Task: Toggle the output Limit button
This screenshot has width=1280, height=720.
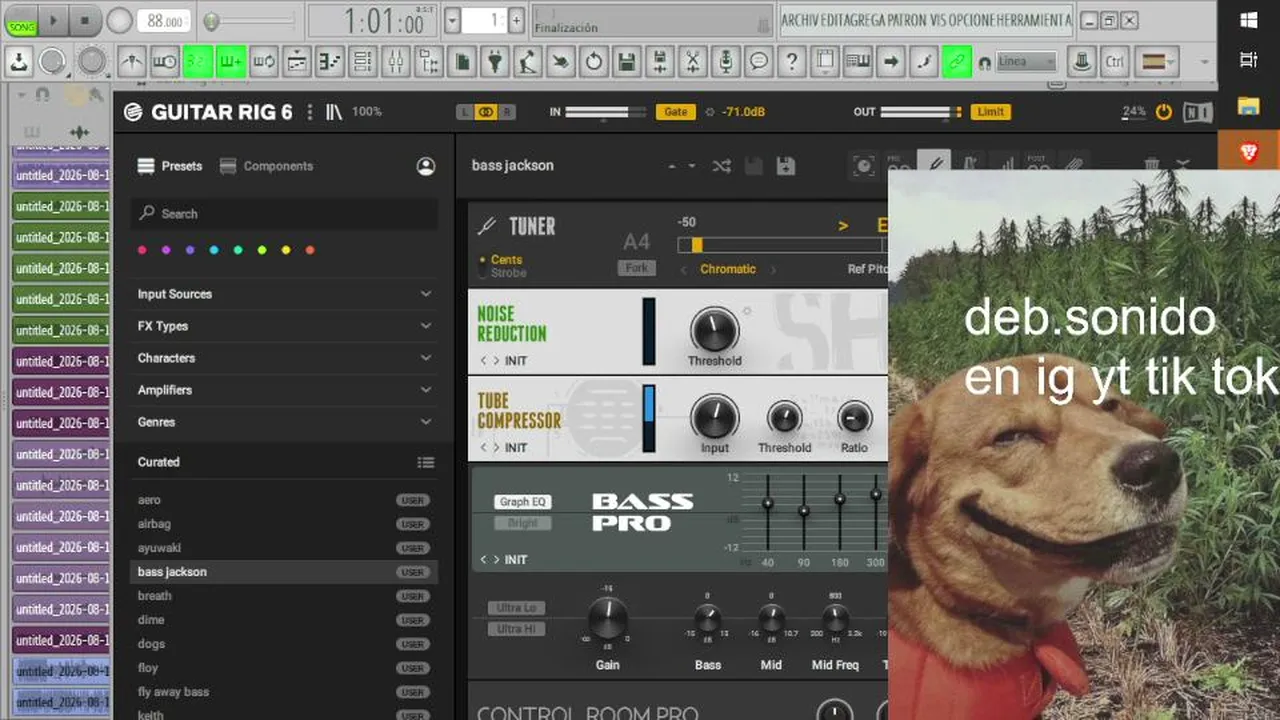Action: pos(990,112)
